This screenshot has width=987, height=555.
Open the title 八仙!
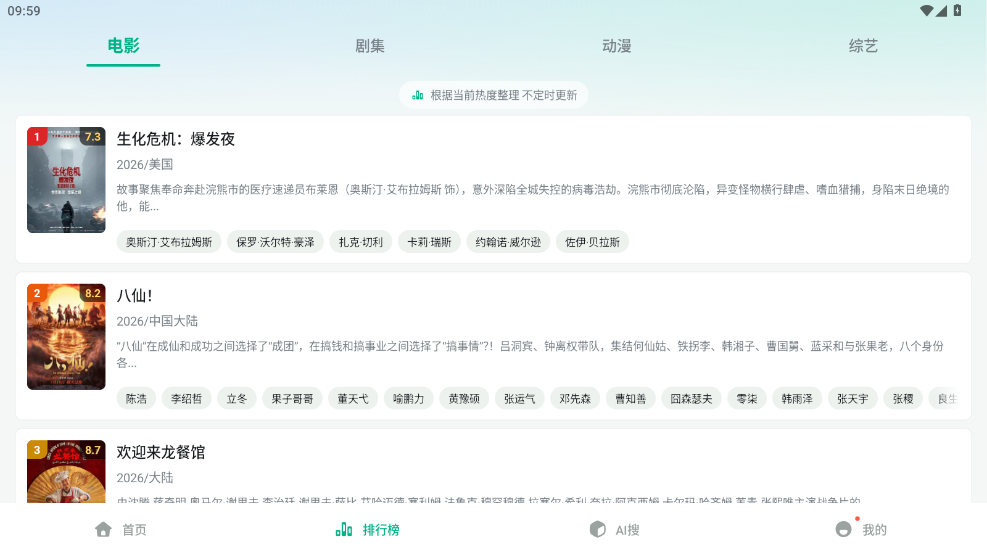(x=134, y=296)
